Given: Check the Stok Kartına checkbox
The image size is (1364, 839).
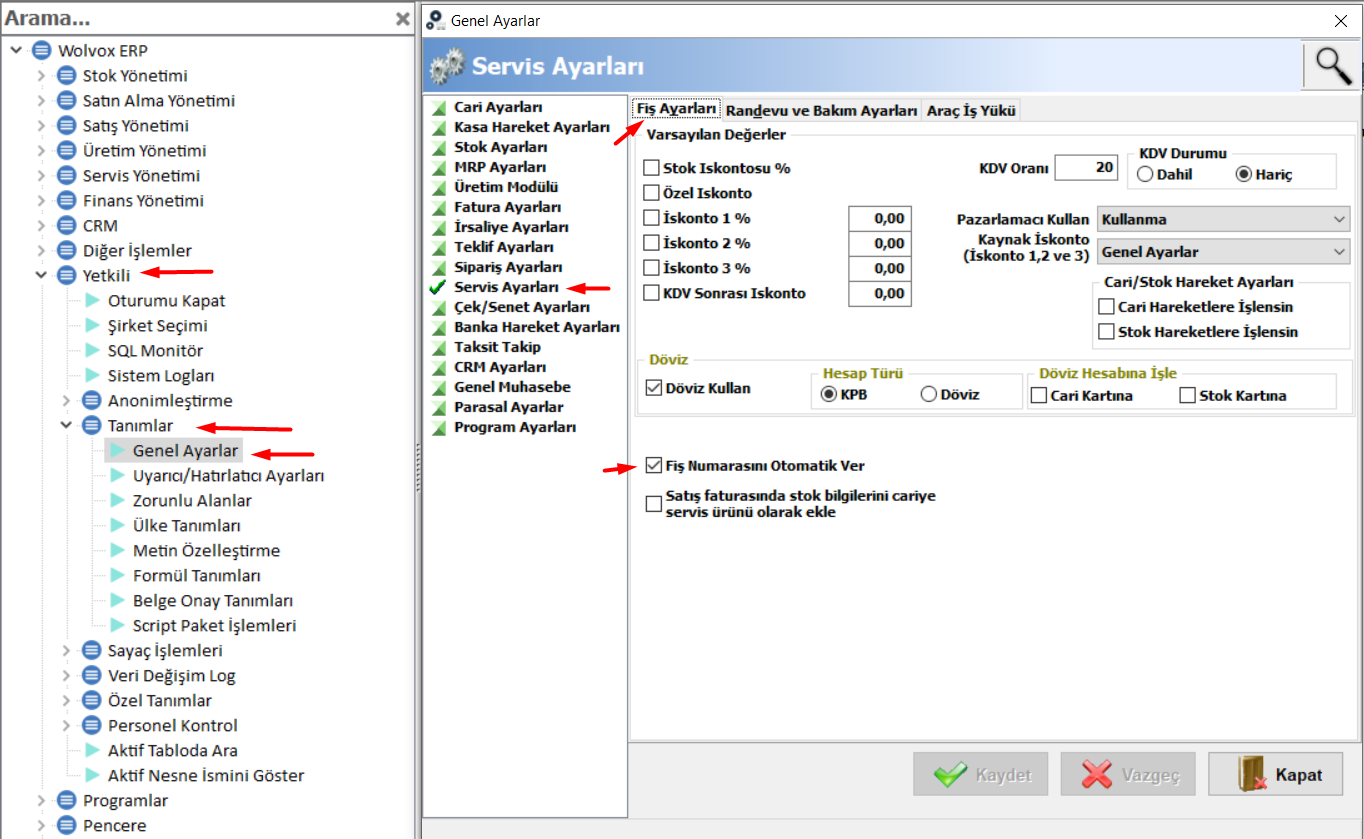Looking at the screenshot, I should [x=1187, y=395].
